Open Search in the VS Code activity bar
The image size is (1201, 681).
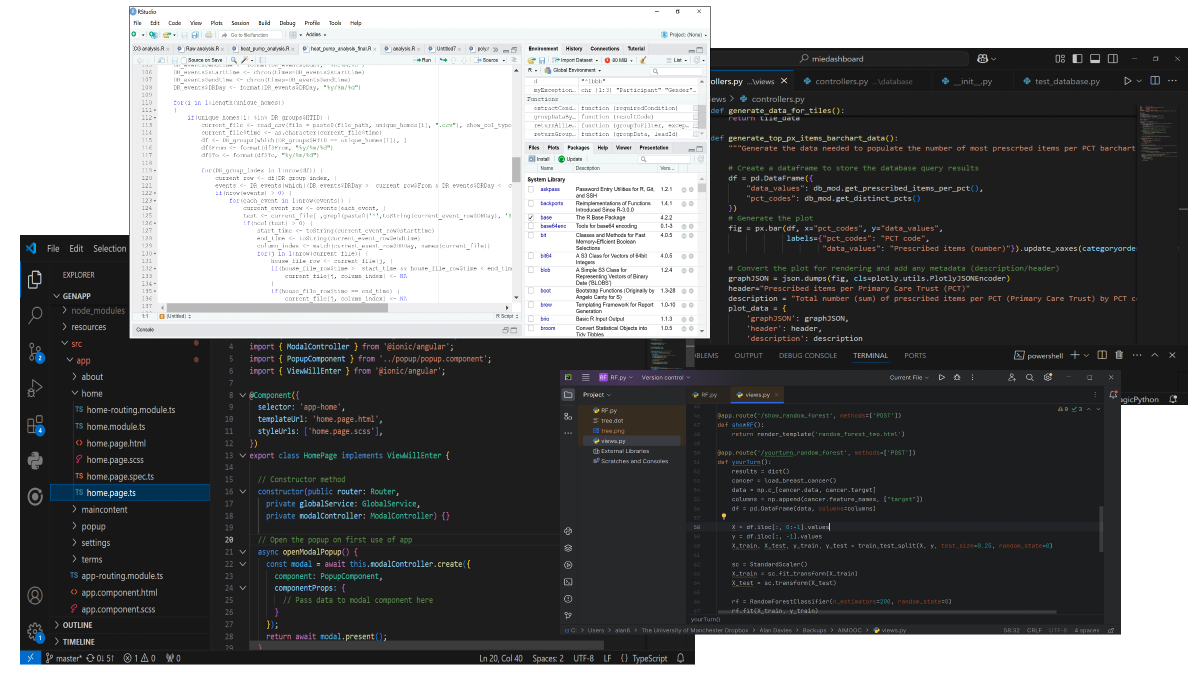click(35, 316)
